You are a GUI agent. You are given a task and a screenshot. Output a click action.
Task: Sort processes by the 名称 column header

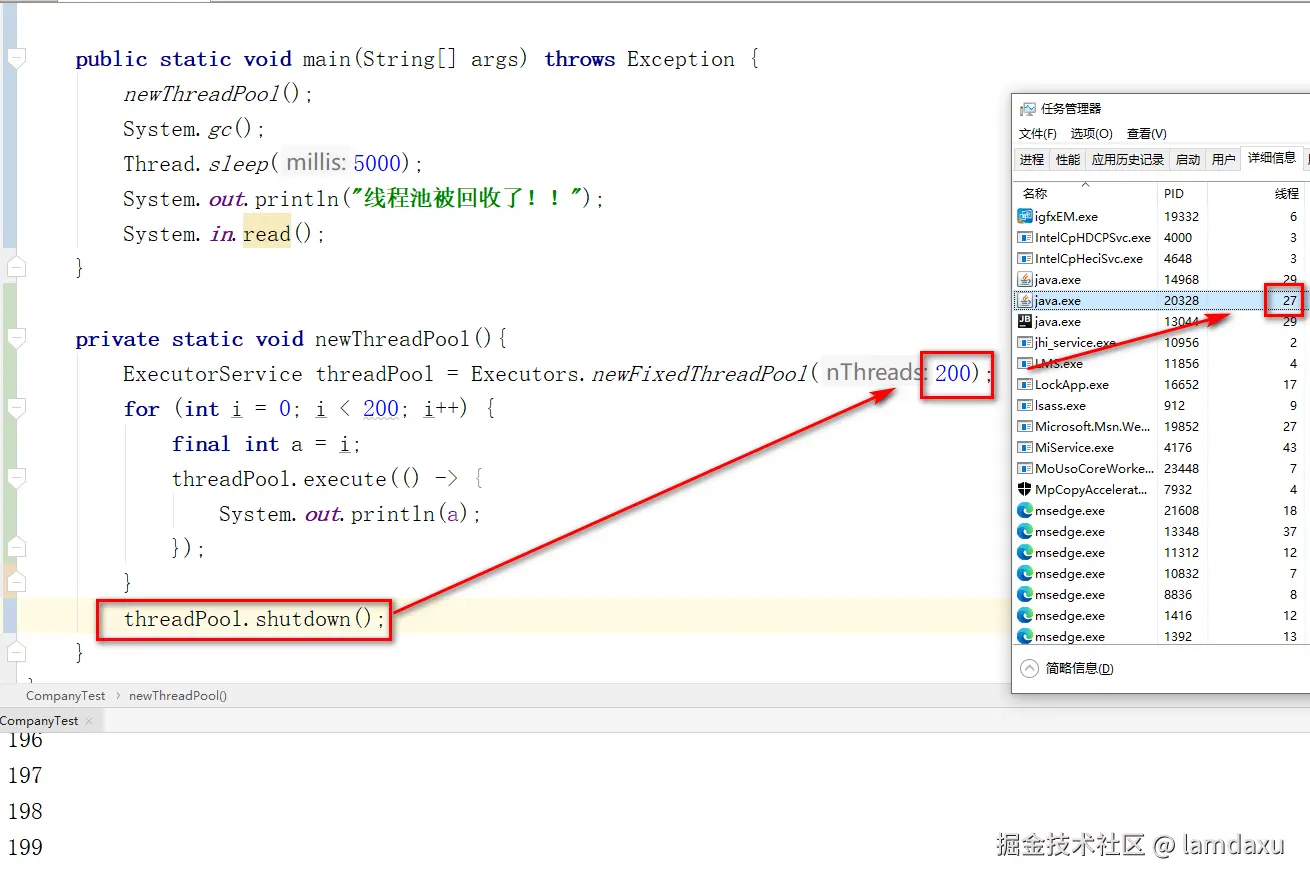tap(1086, 193)
